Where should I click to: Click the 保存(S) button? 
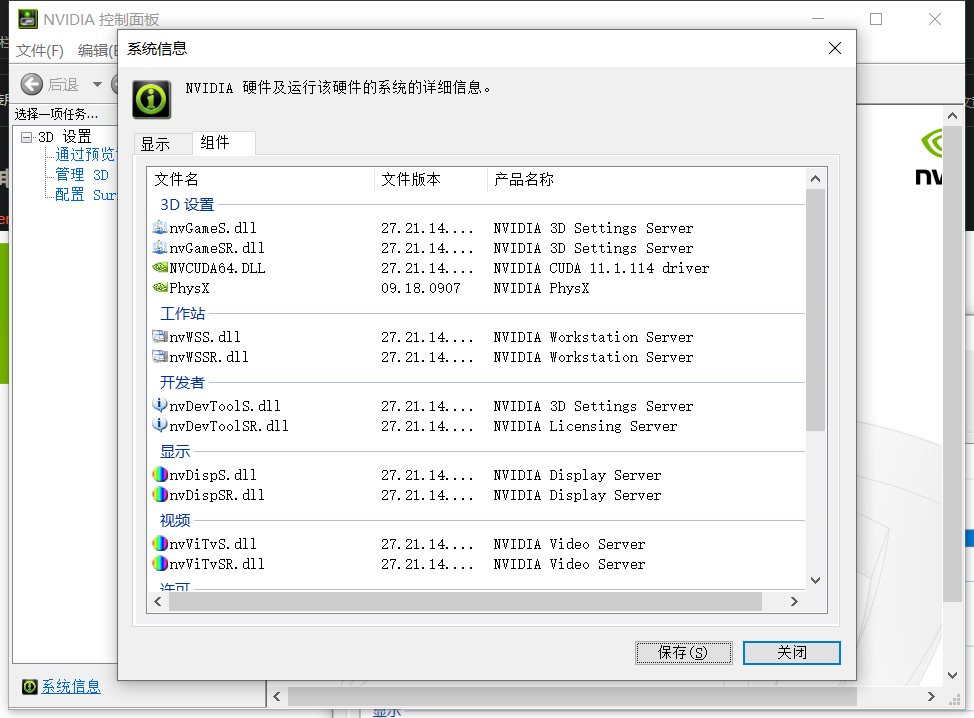point(683,652)
